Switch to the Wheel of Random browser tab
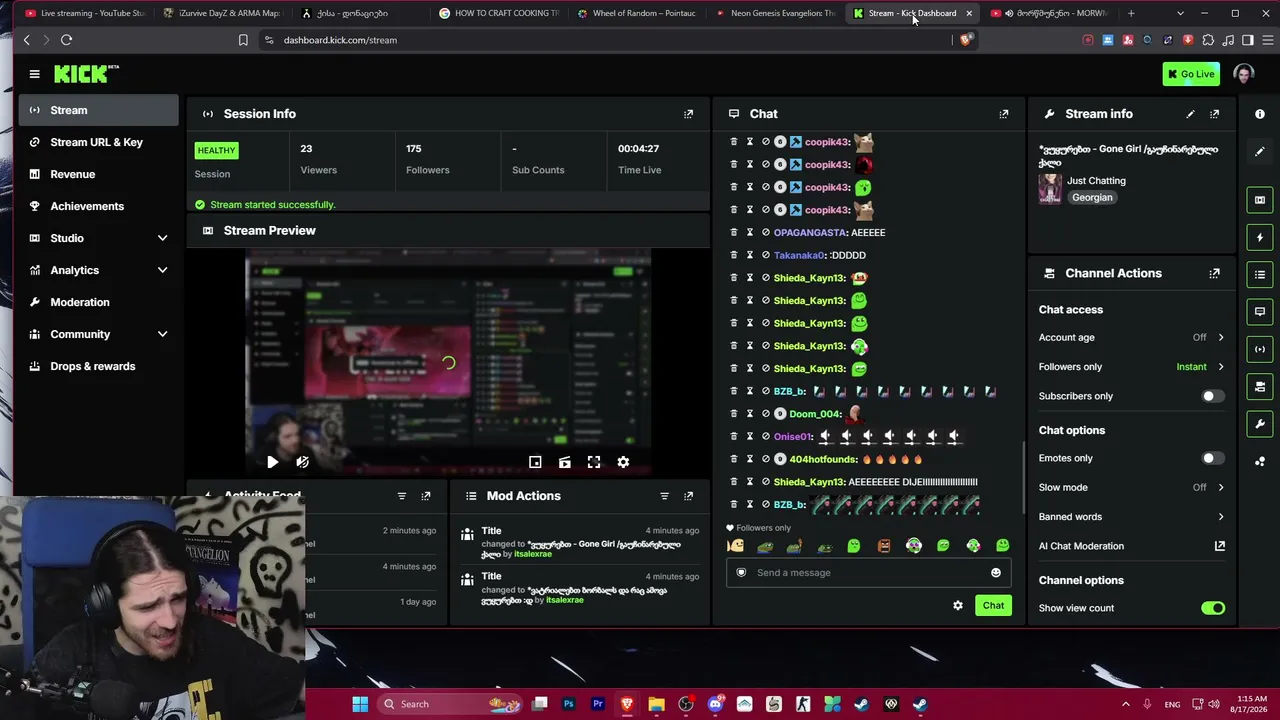The image size is (1280, 720). pos(637,13)
